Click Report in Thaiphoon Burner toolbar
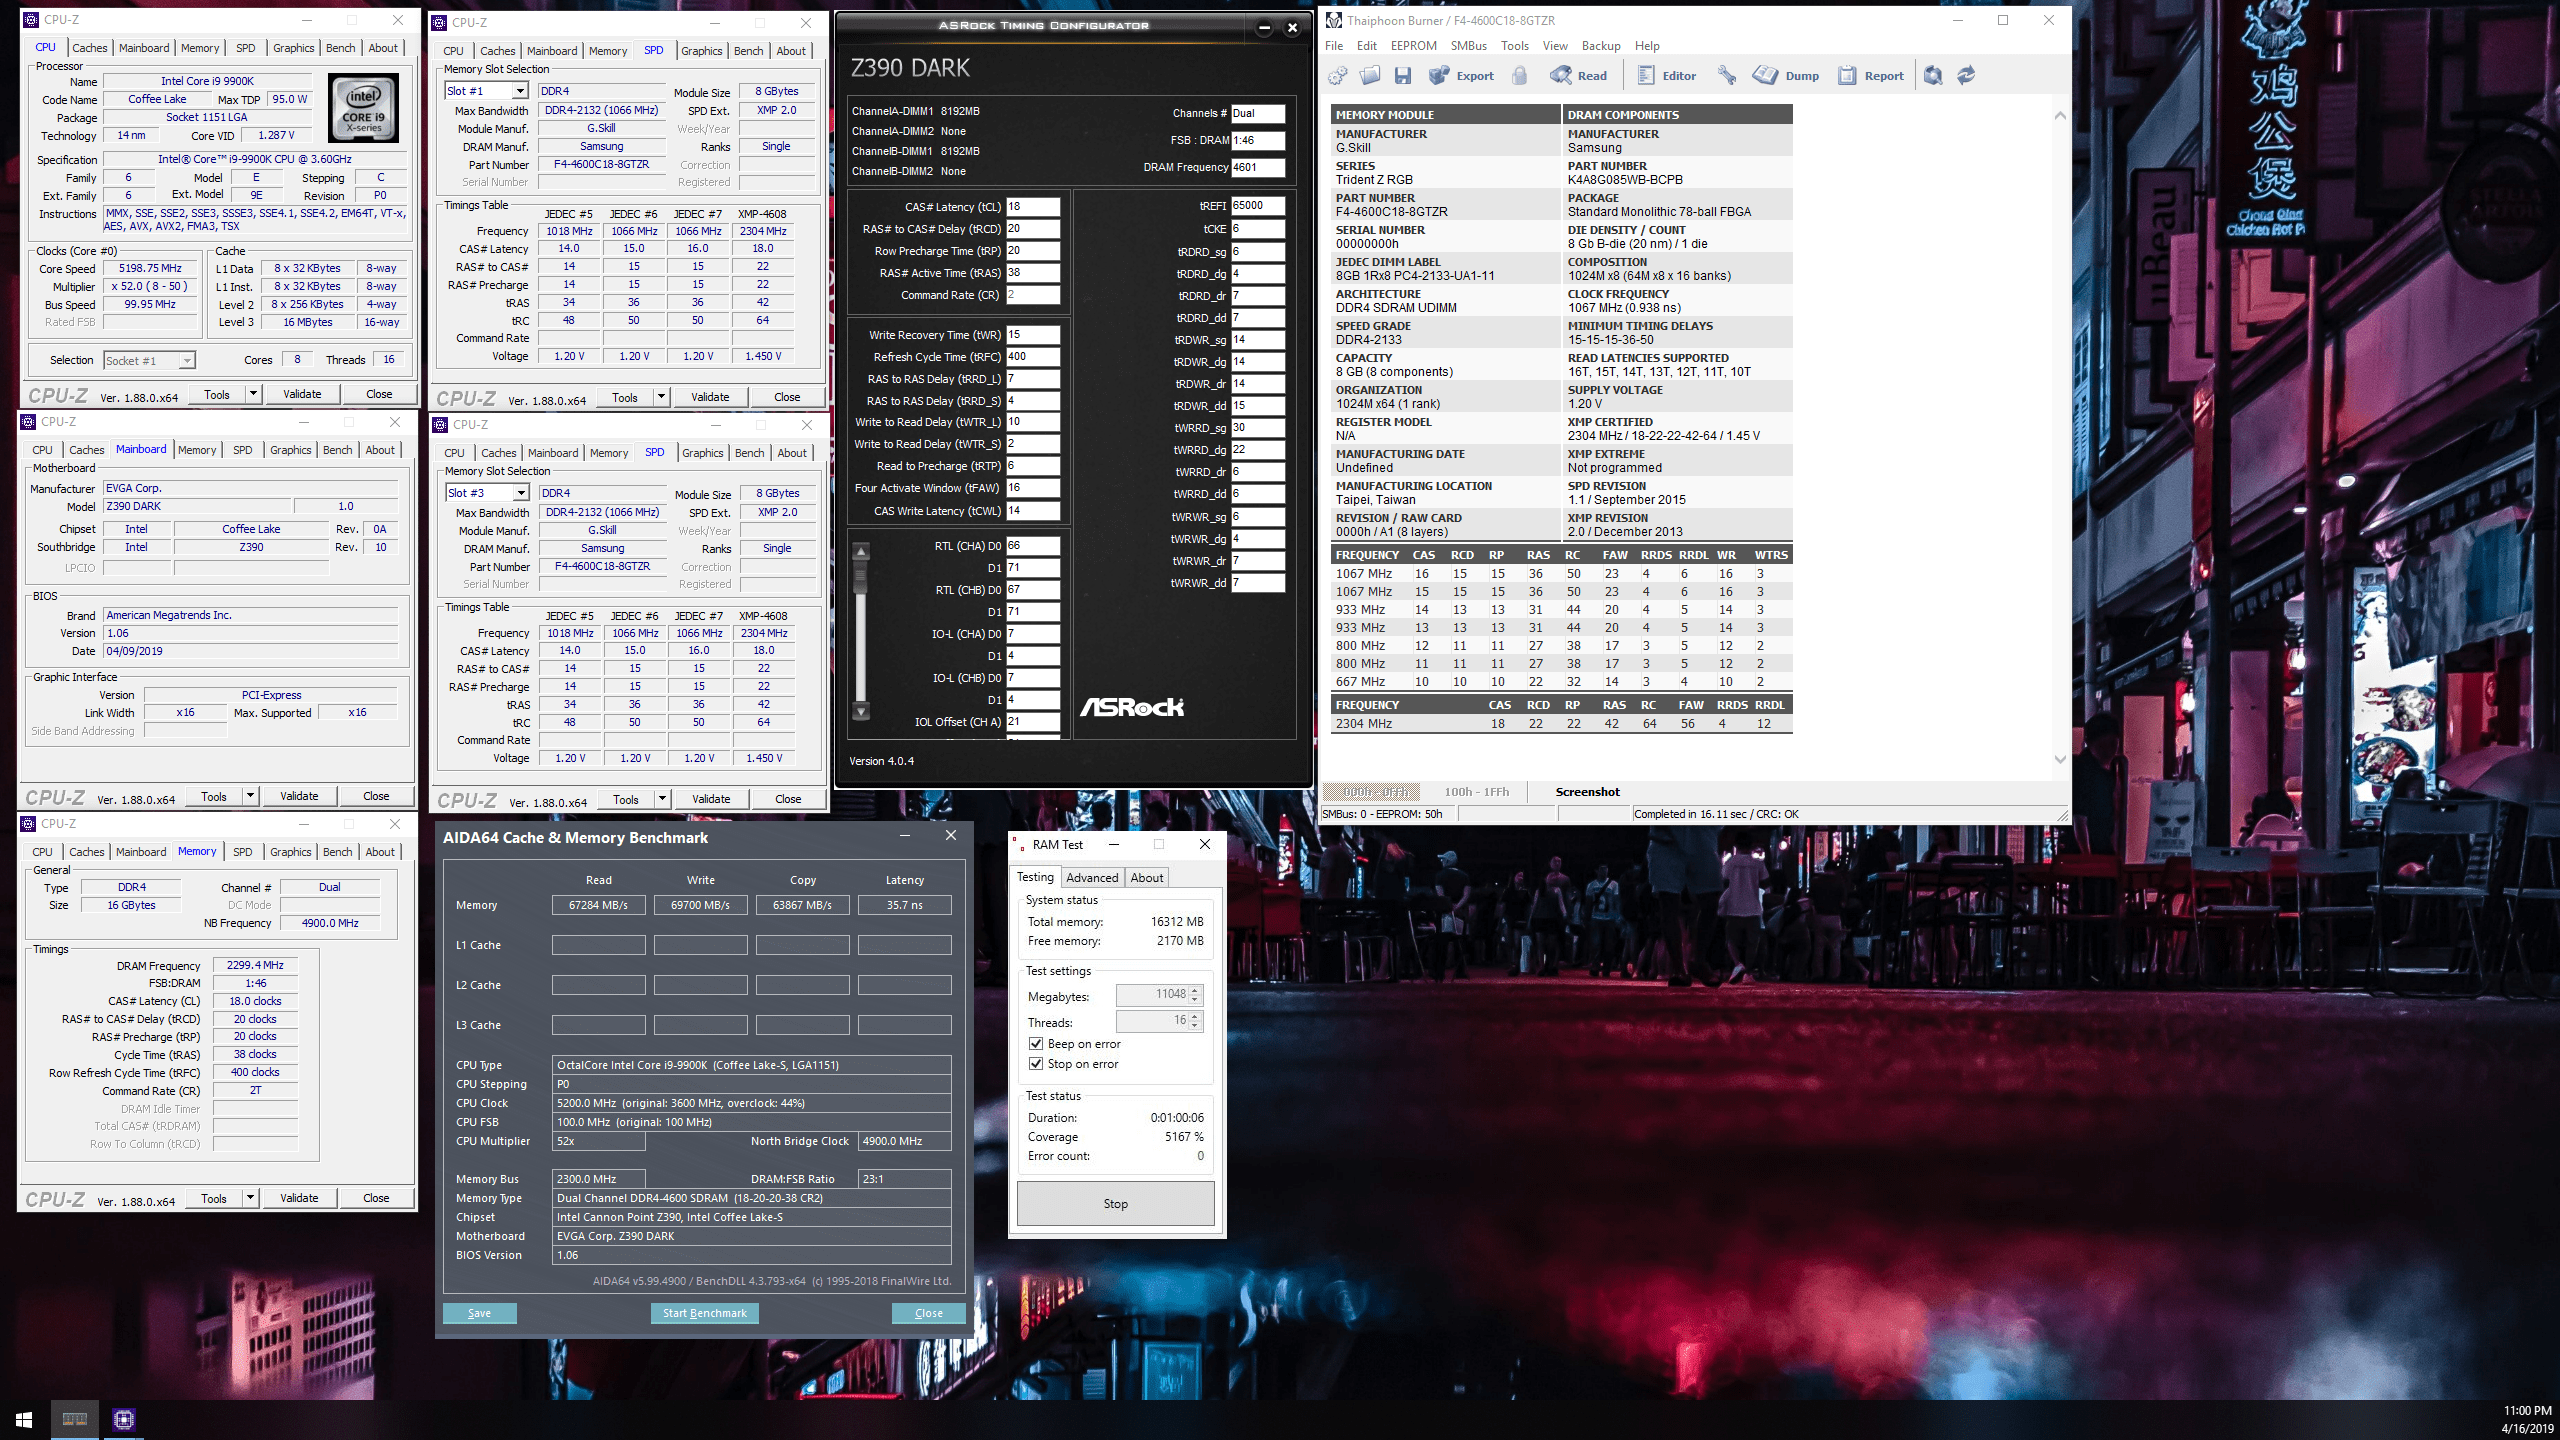Viewport: 2560px width, 1440px height. [1871, 75]
